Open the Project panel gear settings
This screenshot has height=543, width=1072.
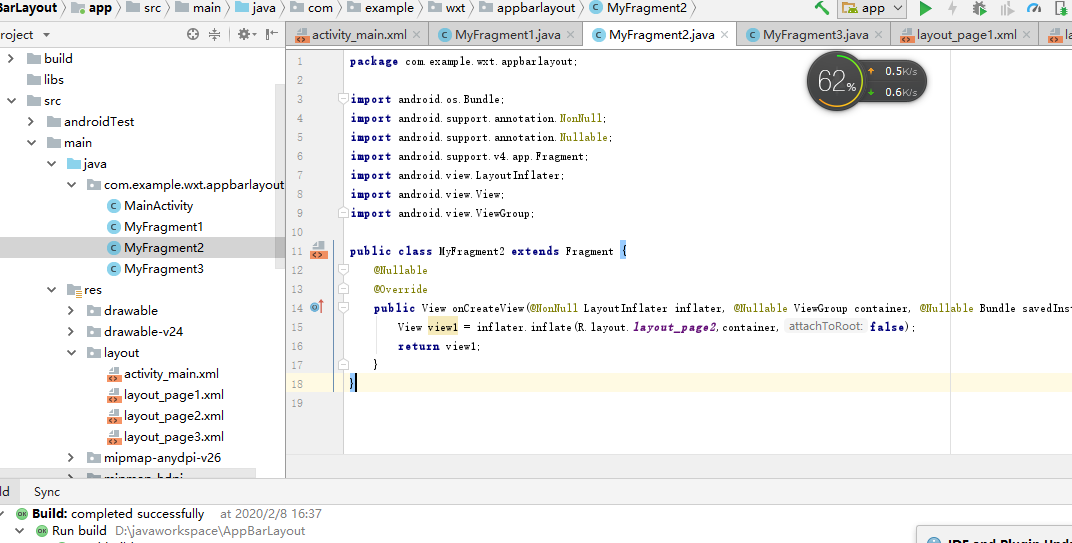pyautogui.click(x=246, y=34)
